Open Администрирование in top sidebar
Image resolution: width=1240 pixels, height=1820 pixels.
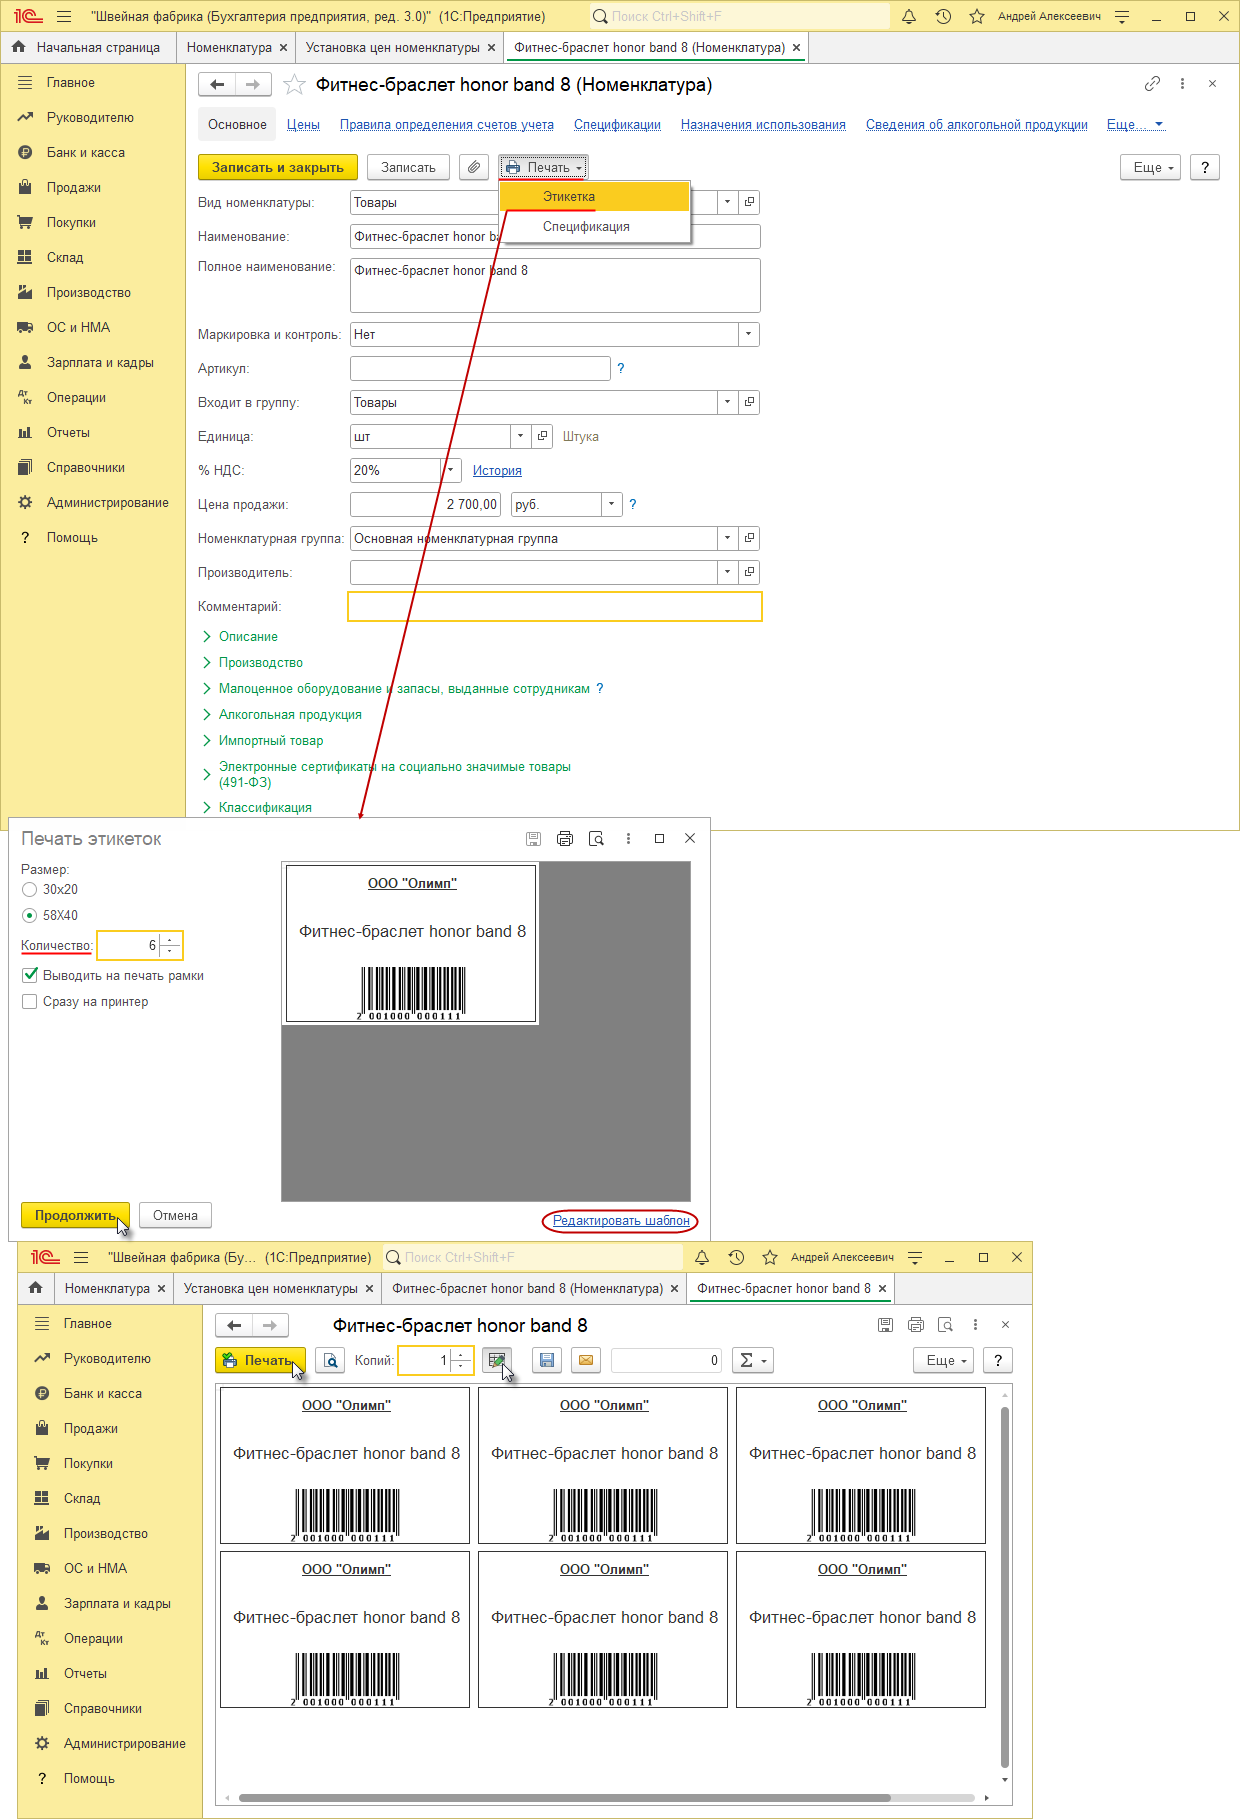click(108, 503)
